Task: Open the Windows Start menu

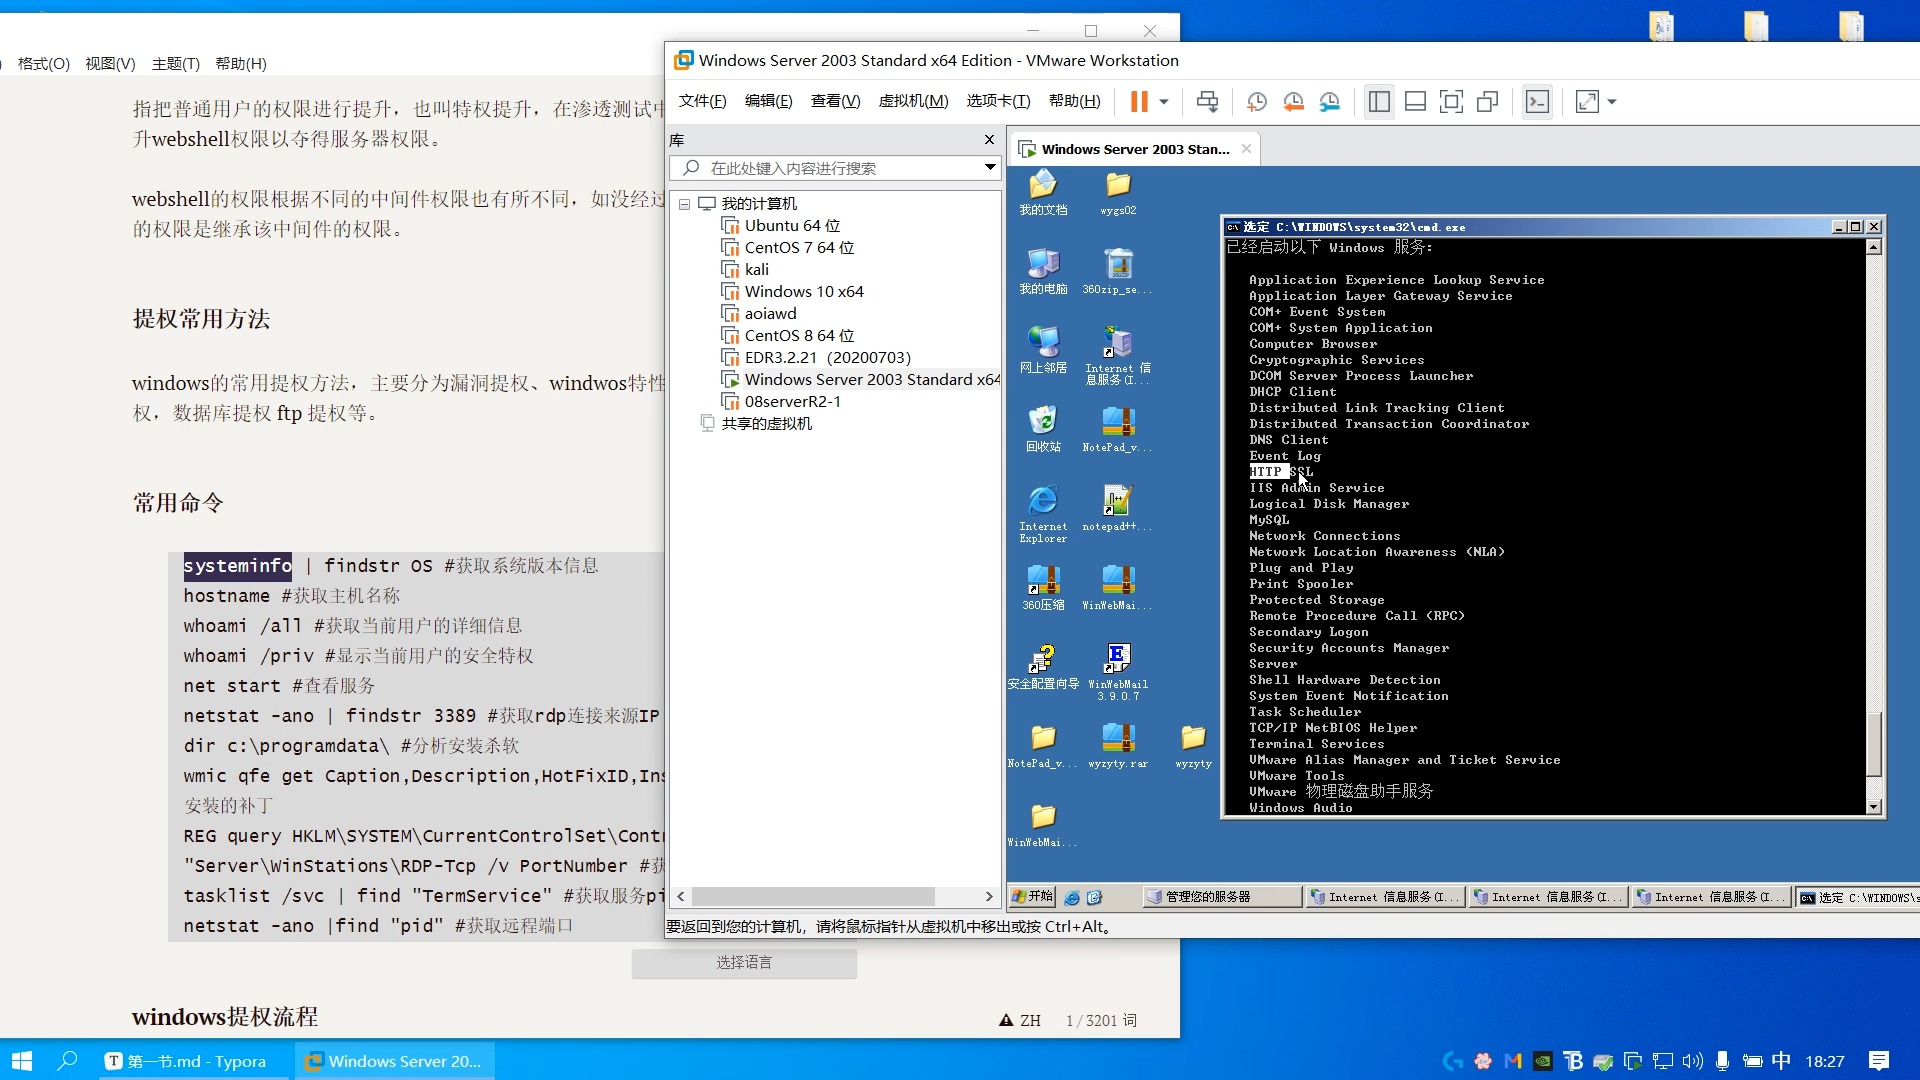Action: tap(22, 1061)
